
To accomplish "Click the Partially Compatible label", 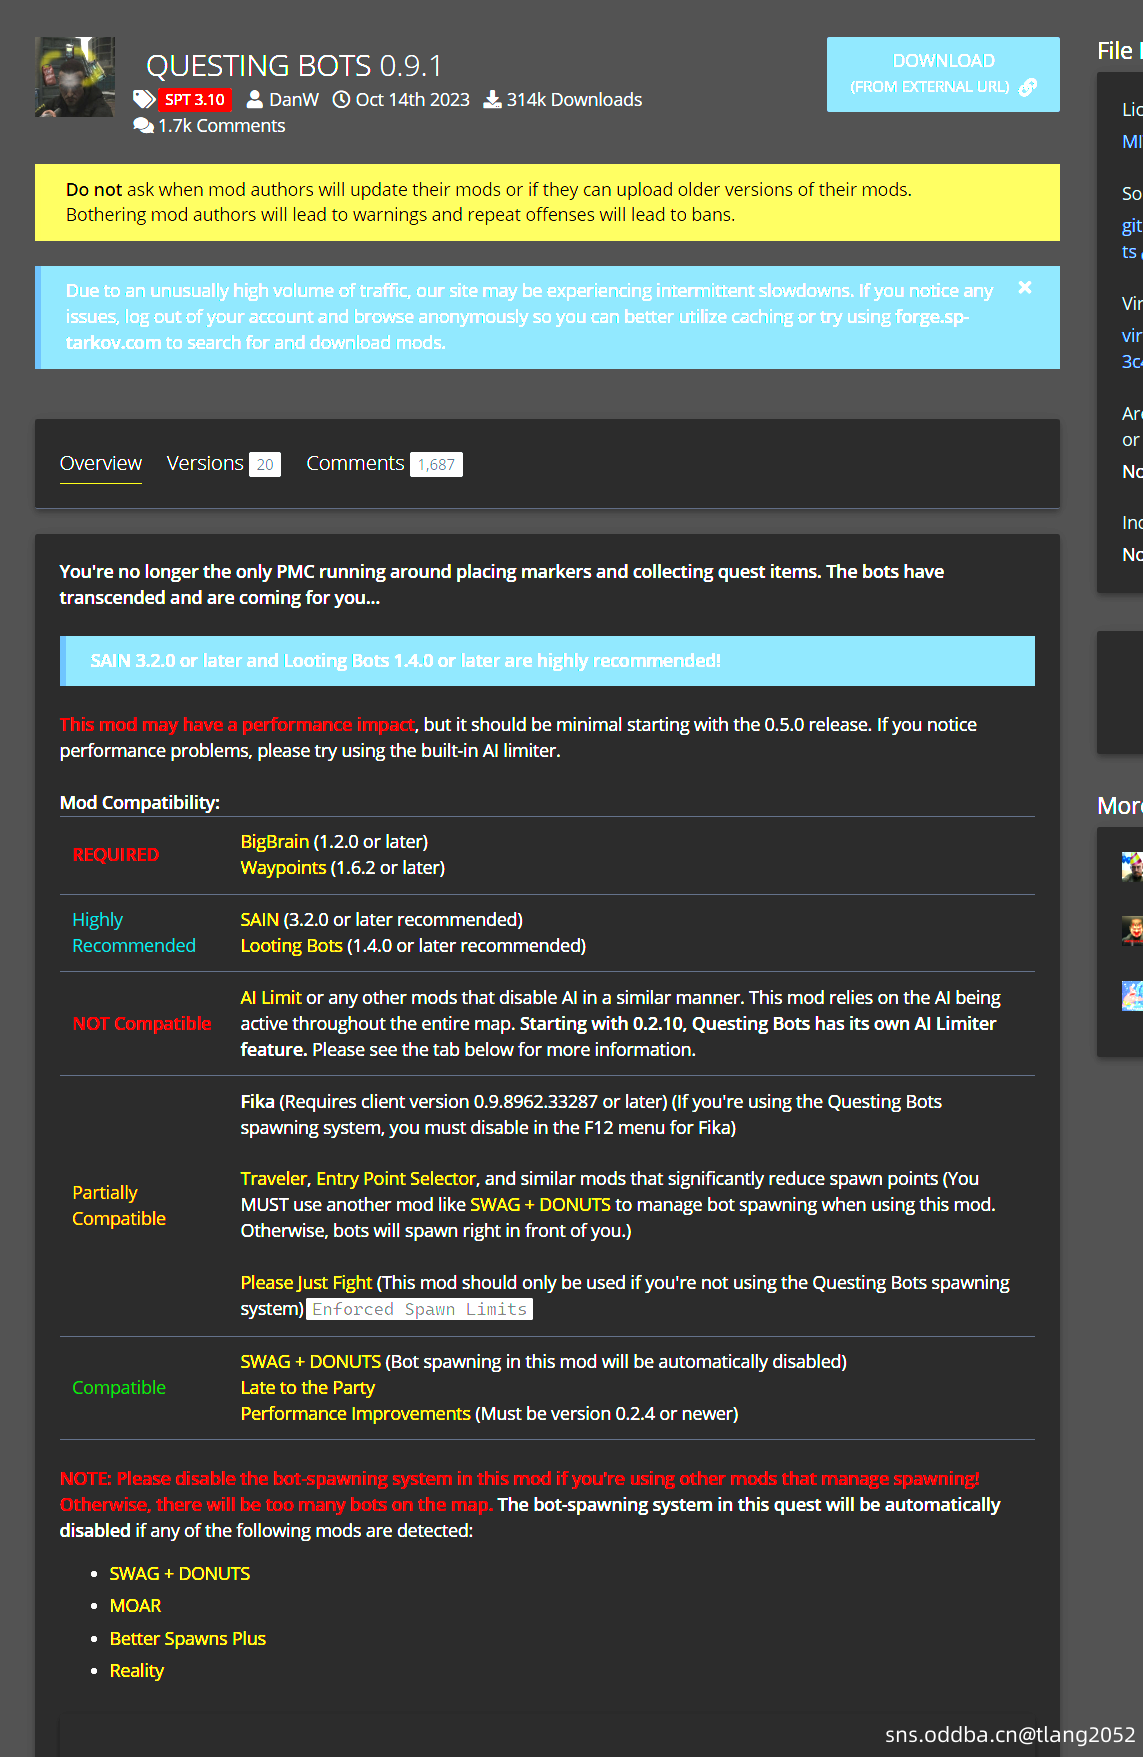I will click(x=119, y=1205).
